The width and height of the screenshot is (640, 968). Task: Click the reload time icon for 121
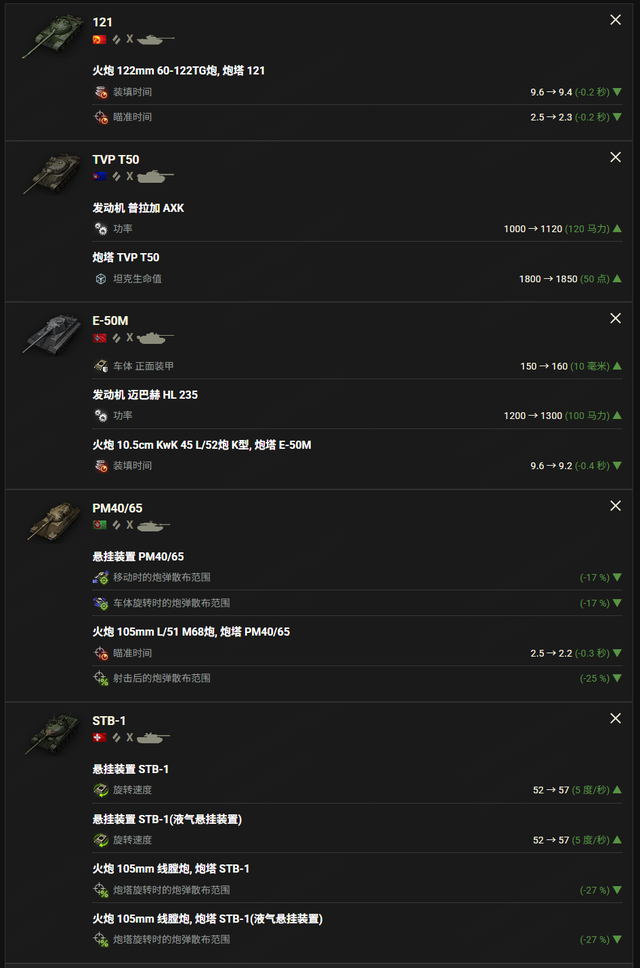tap(101, 92)
